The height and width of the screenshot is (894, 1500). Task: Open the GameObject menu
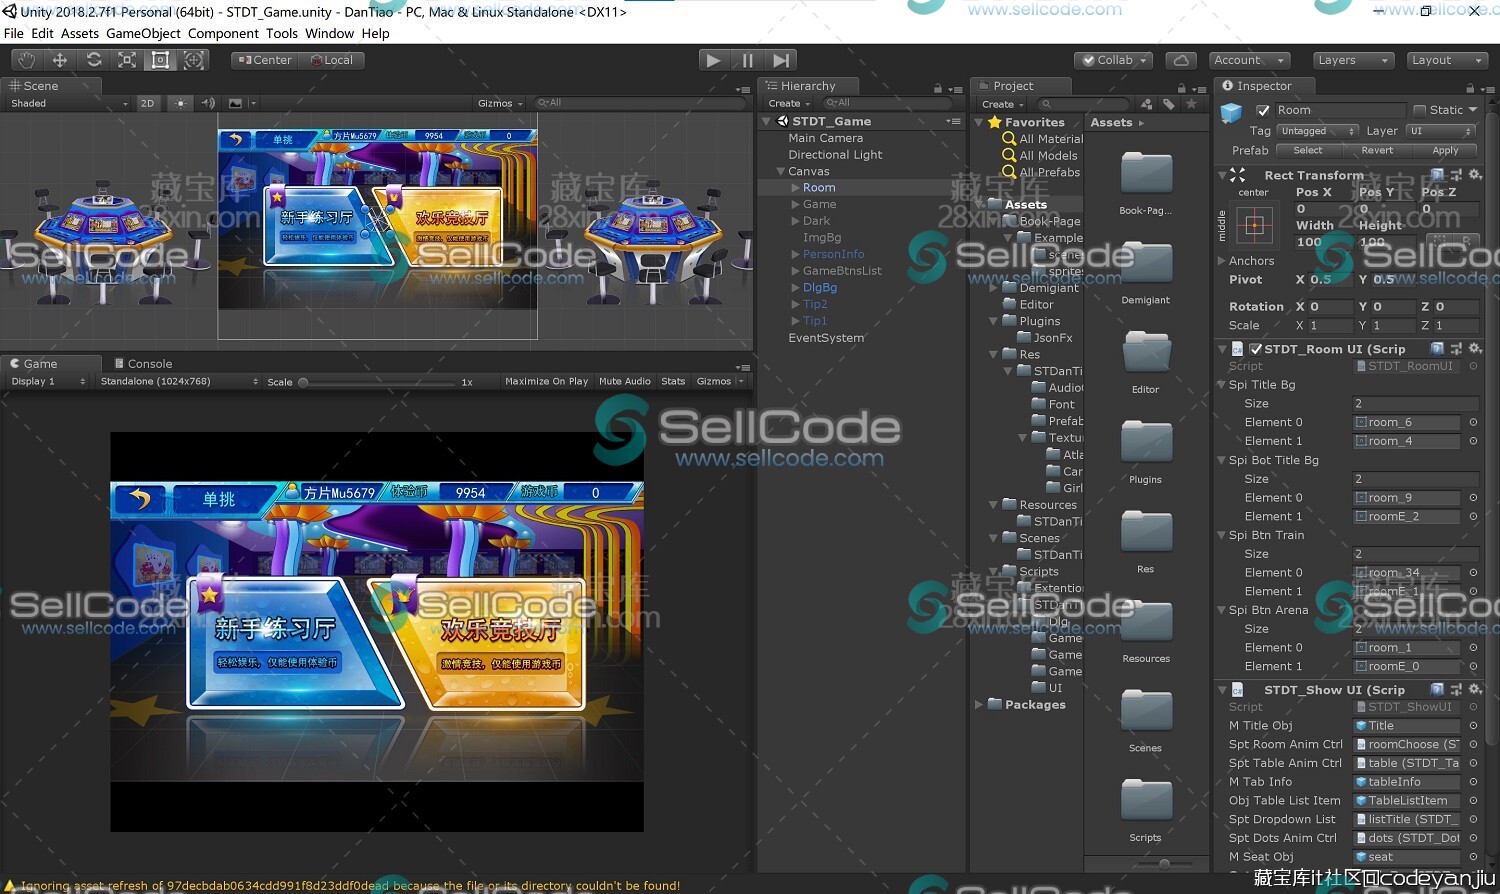pyautogui.click(x=142, y=33)
